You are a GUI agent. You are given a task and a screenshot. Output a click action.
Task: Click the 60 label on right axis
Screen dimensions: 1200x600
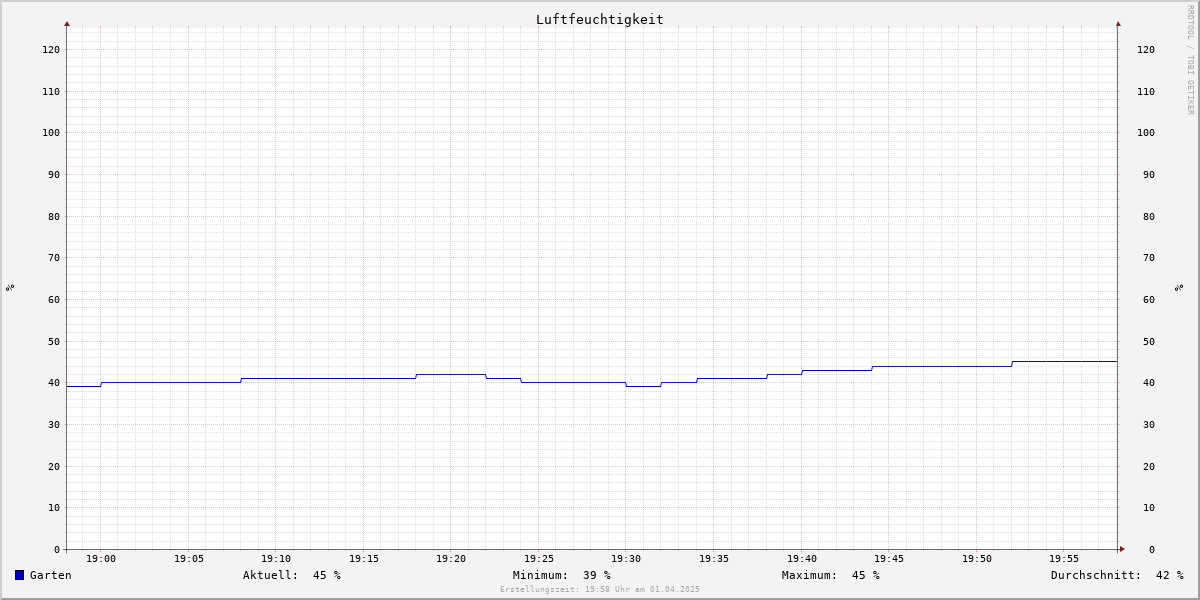click(x=1149, y=299)
